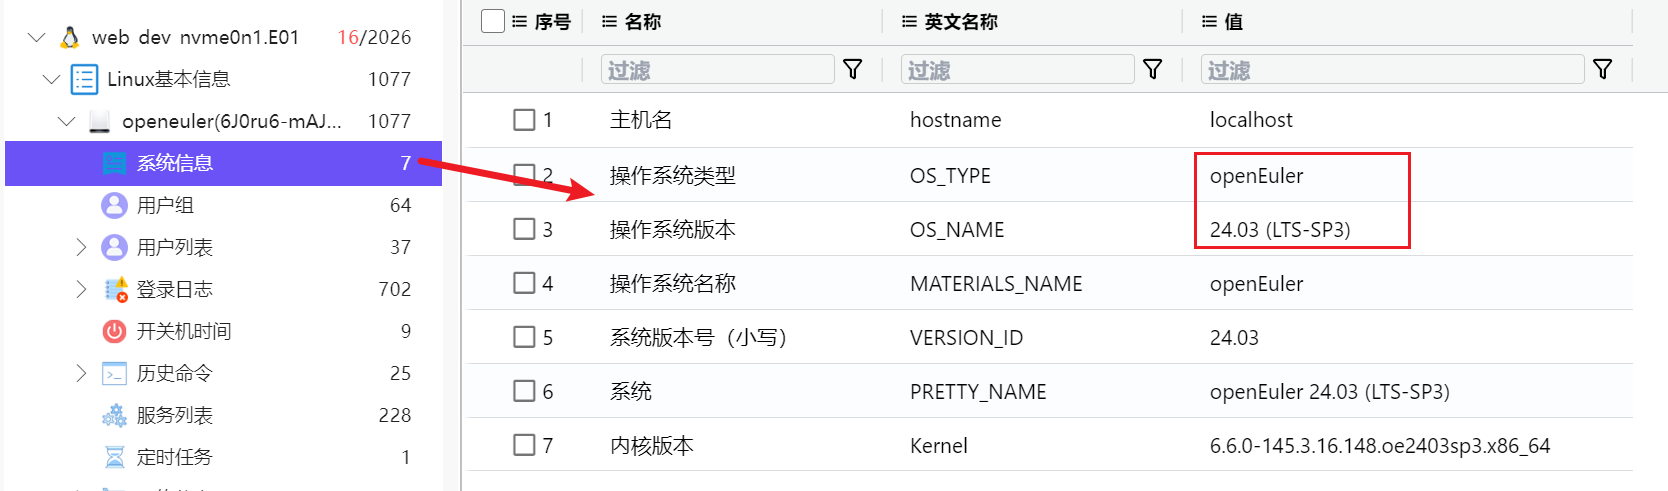Click the 值 column filter input
The width and height of the screenshot is (1668, 491).
1393,69
